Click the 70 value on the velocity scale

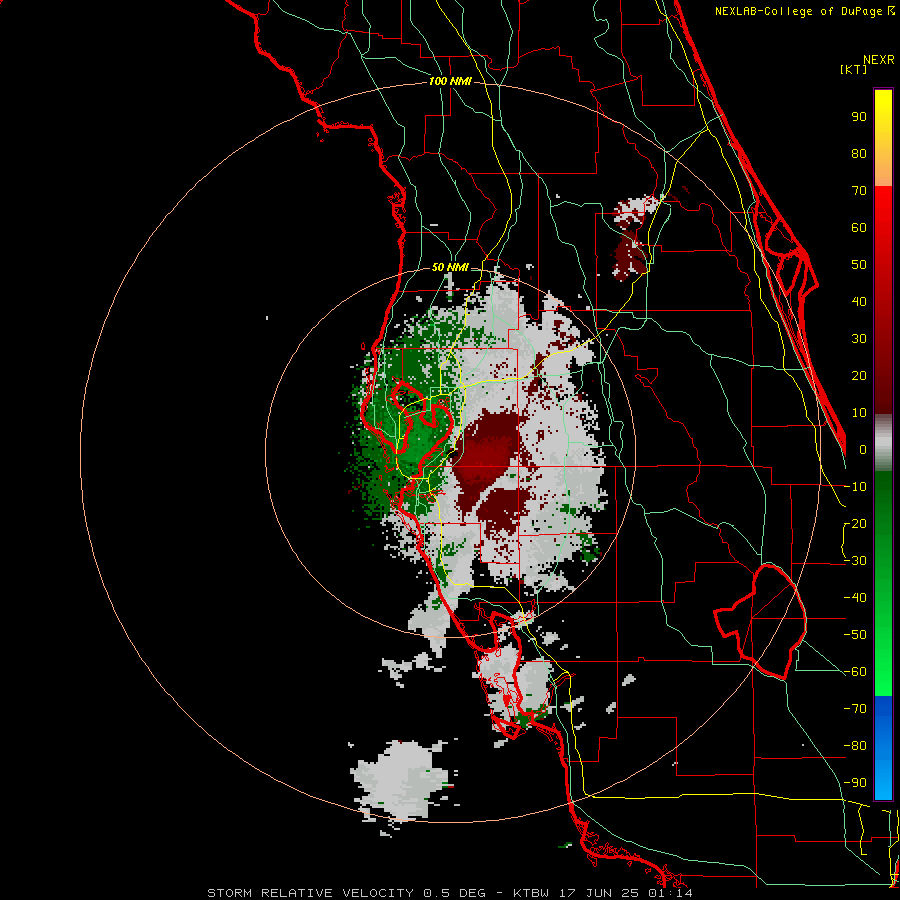click(859, 191)
